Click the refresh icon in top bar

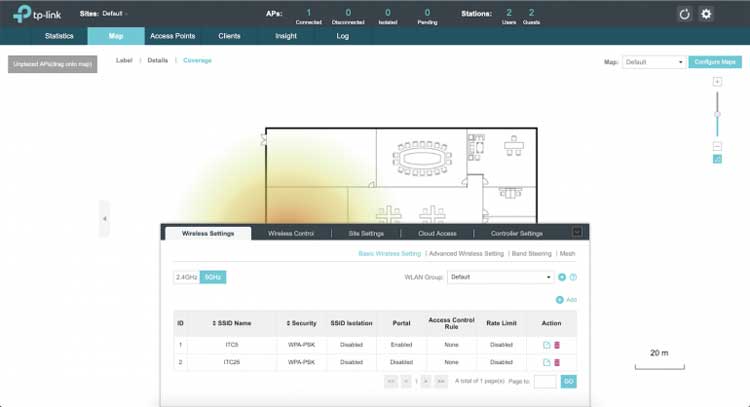684,14
